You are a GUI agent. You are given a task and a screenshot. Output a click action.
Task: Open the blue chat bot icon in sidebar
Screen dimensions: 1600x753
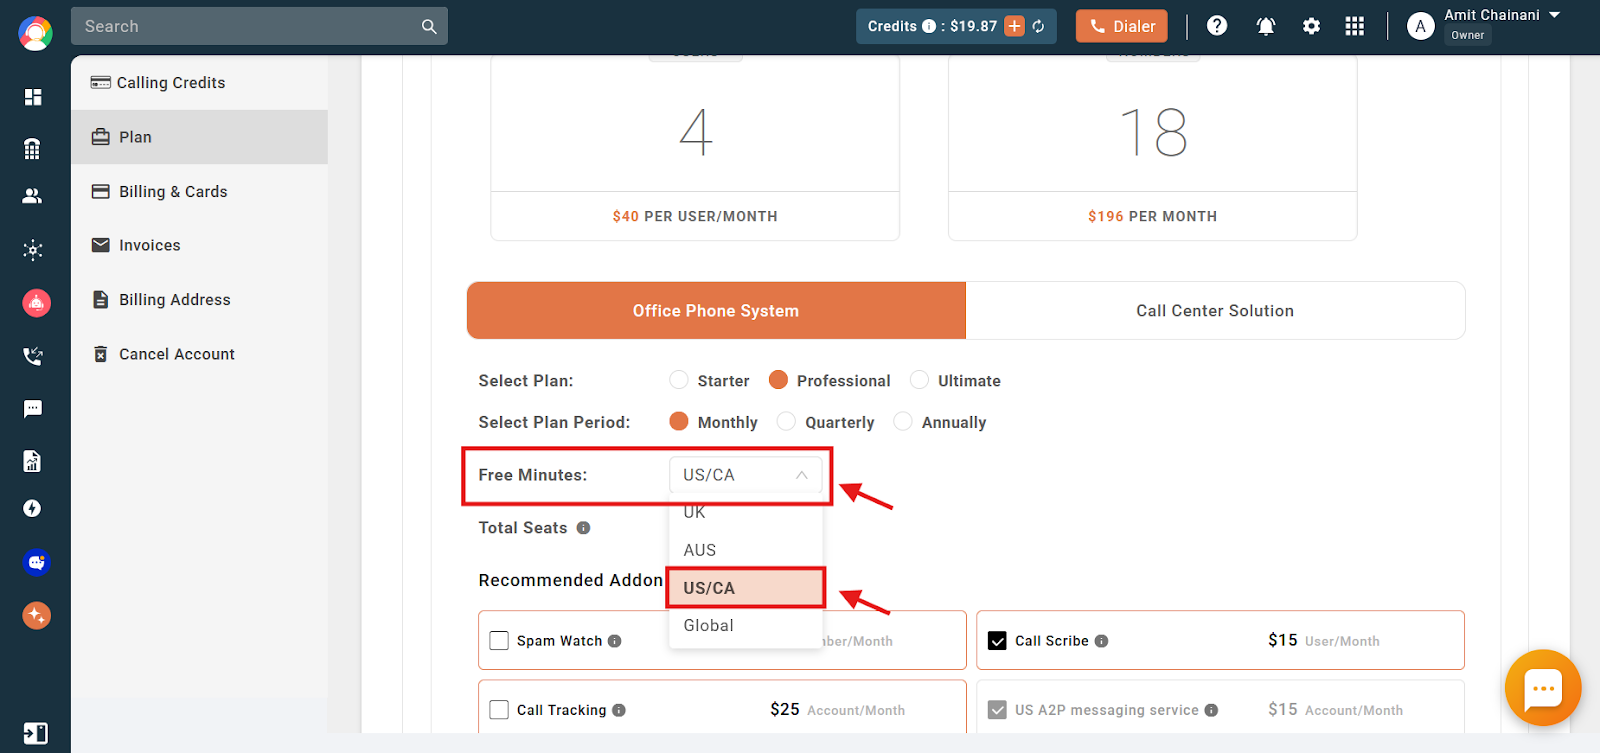36,562
